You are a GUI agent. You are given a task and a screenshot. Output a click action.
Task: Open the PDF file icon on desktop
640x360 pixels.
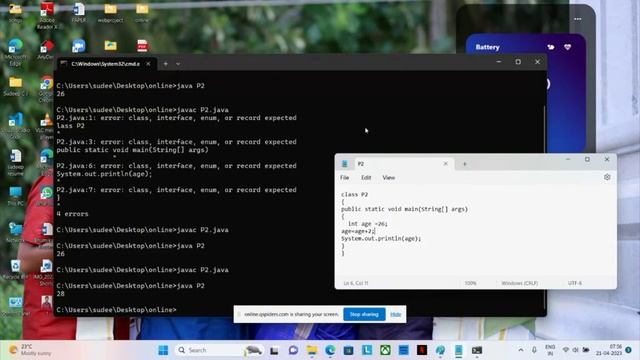(142, 46)
